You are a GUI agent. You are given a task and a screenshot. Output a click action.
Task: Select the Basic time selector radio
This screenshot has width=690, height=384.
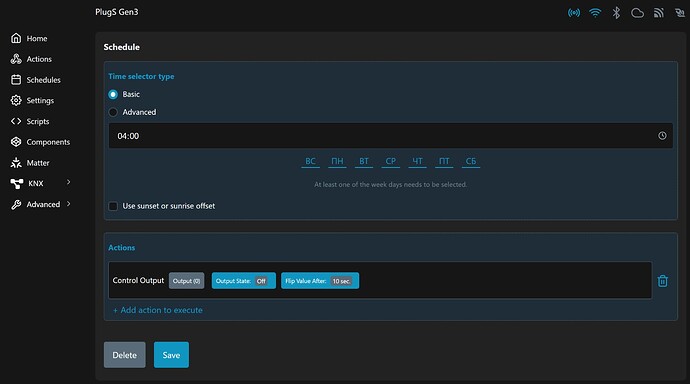(x=113, y=94)
